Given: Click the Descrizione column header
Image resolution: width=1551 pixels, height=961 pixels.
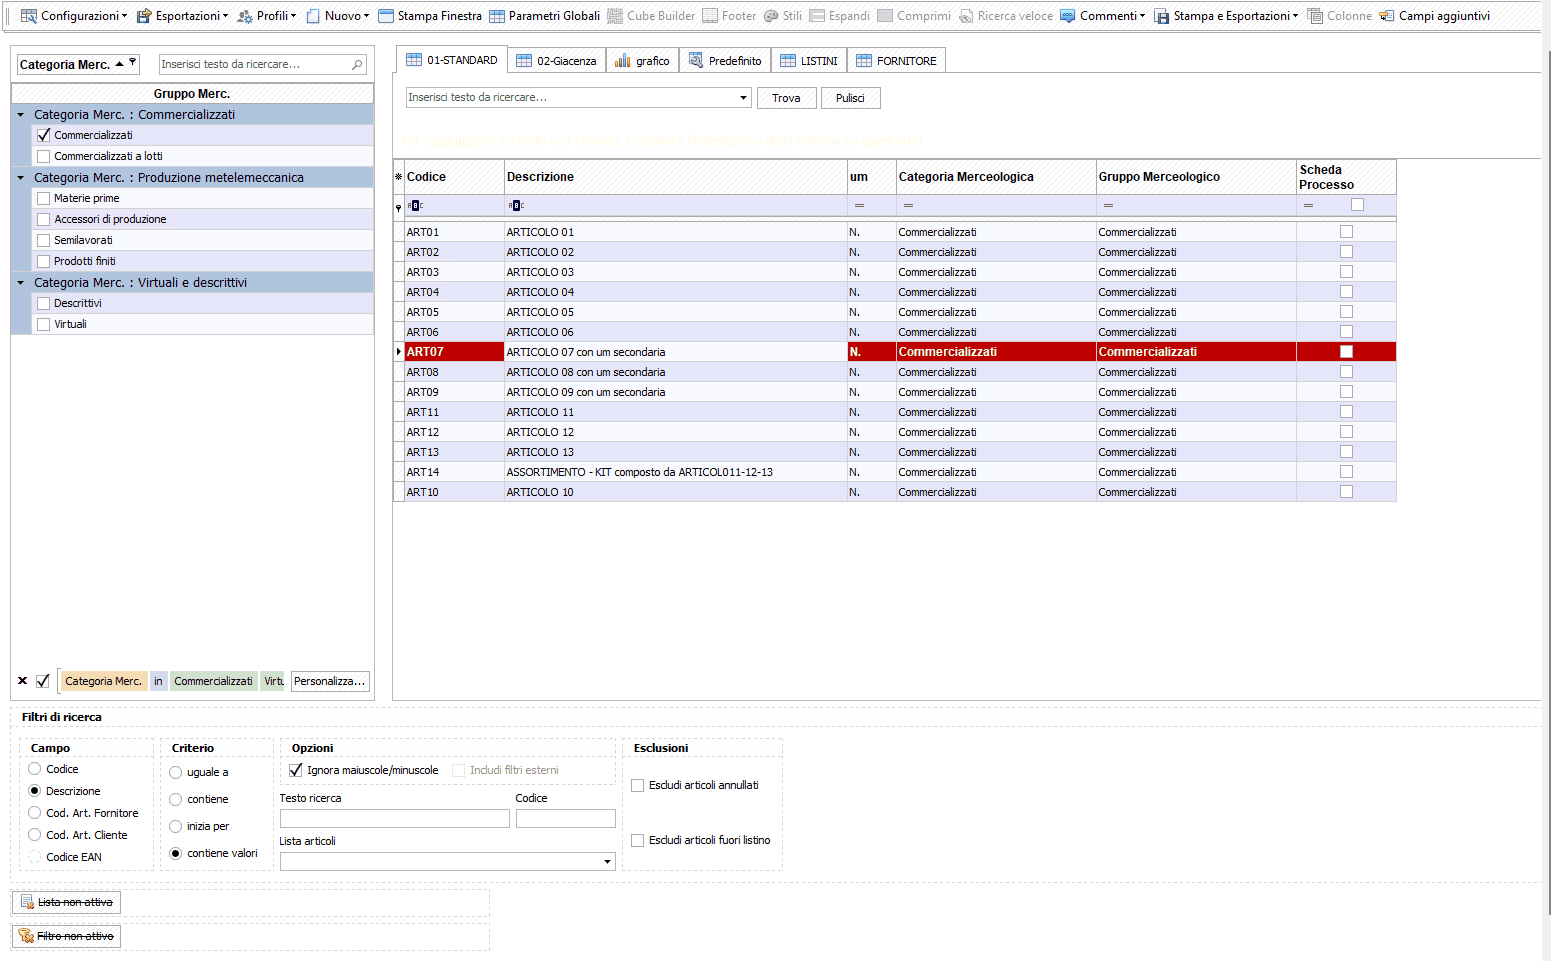Looking at the screenshot, I should 676,177.
